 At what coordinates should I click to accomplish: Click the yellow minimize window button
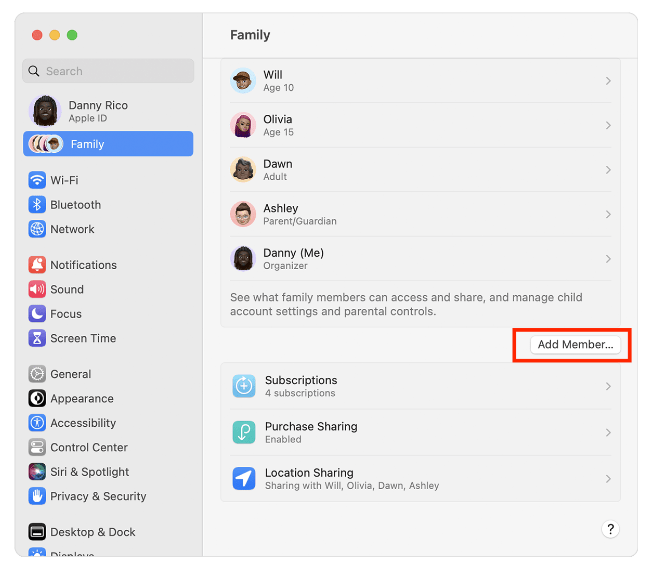pyautogui.click(x=54, y=35)
